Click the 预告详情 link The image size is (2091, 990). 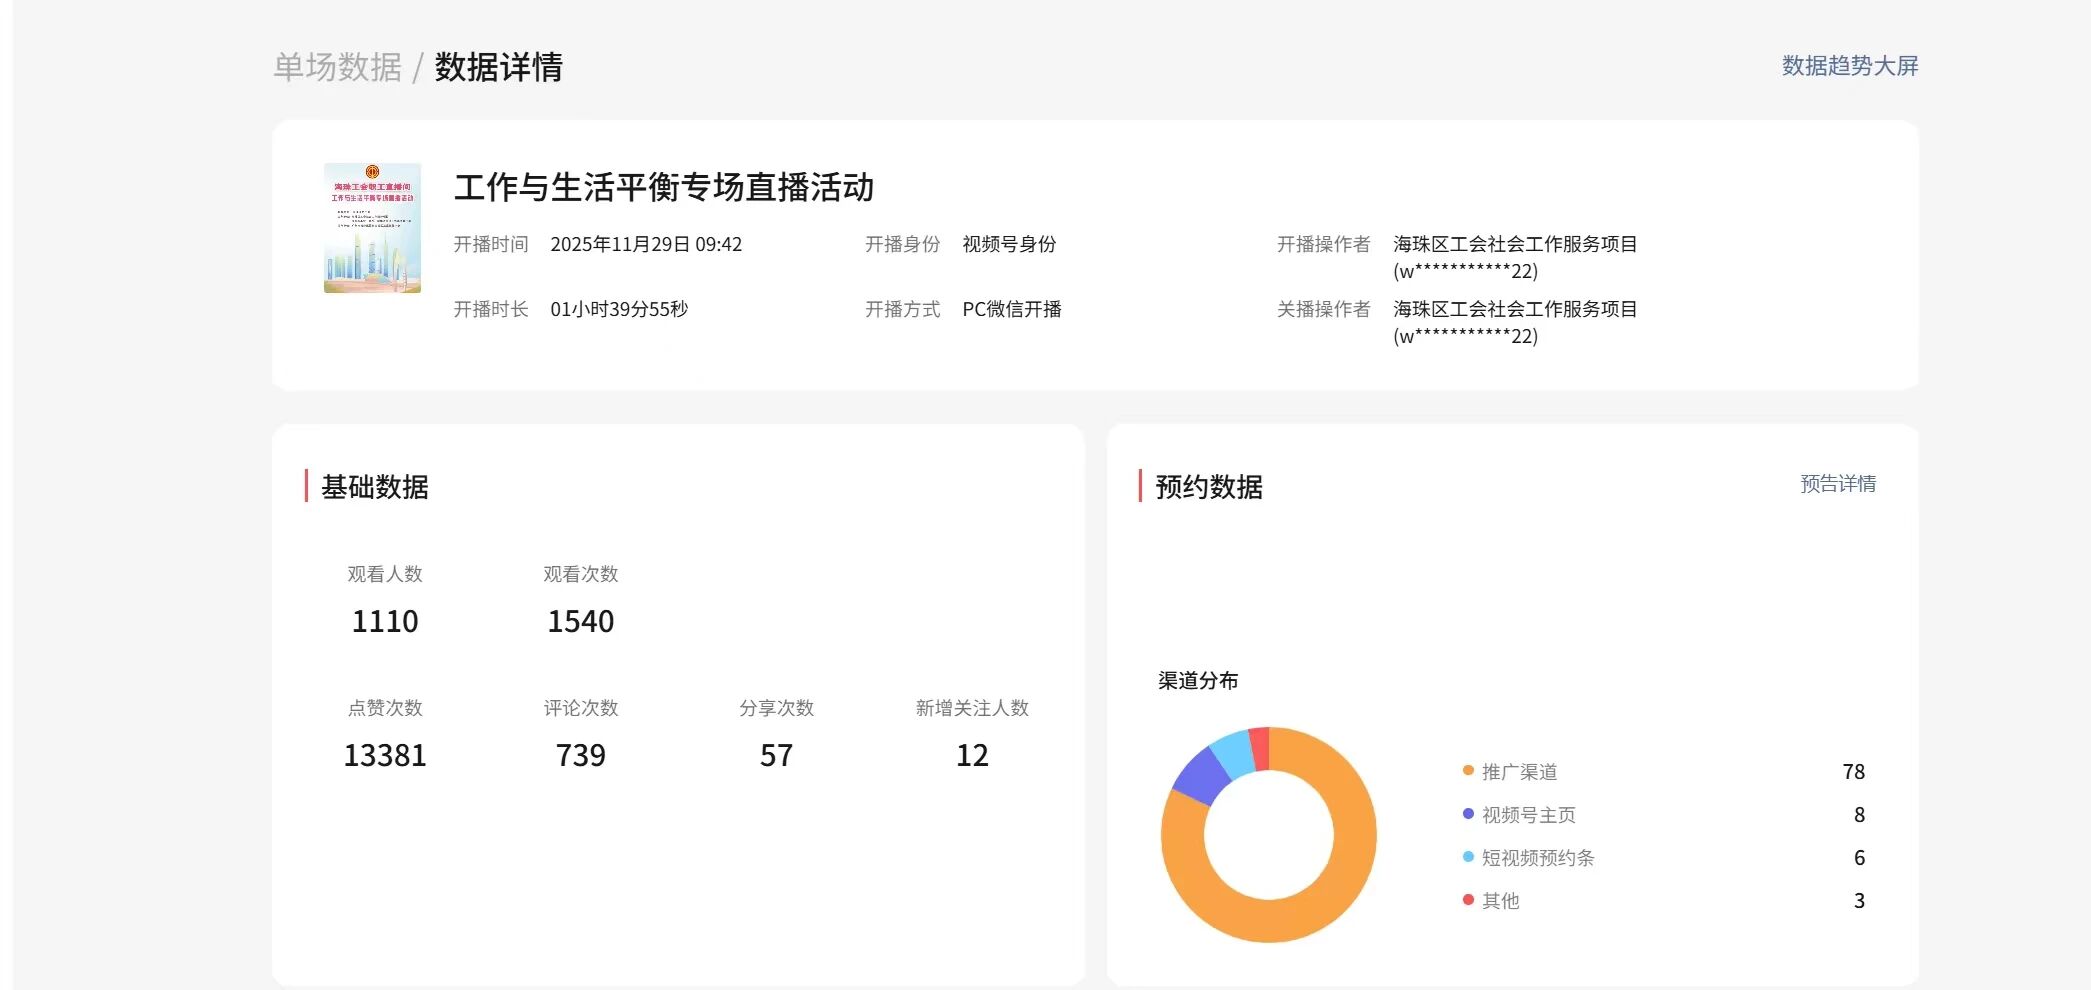[1837, 484]
